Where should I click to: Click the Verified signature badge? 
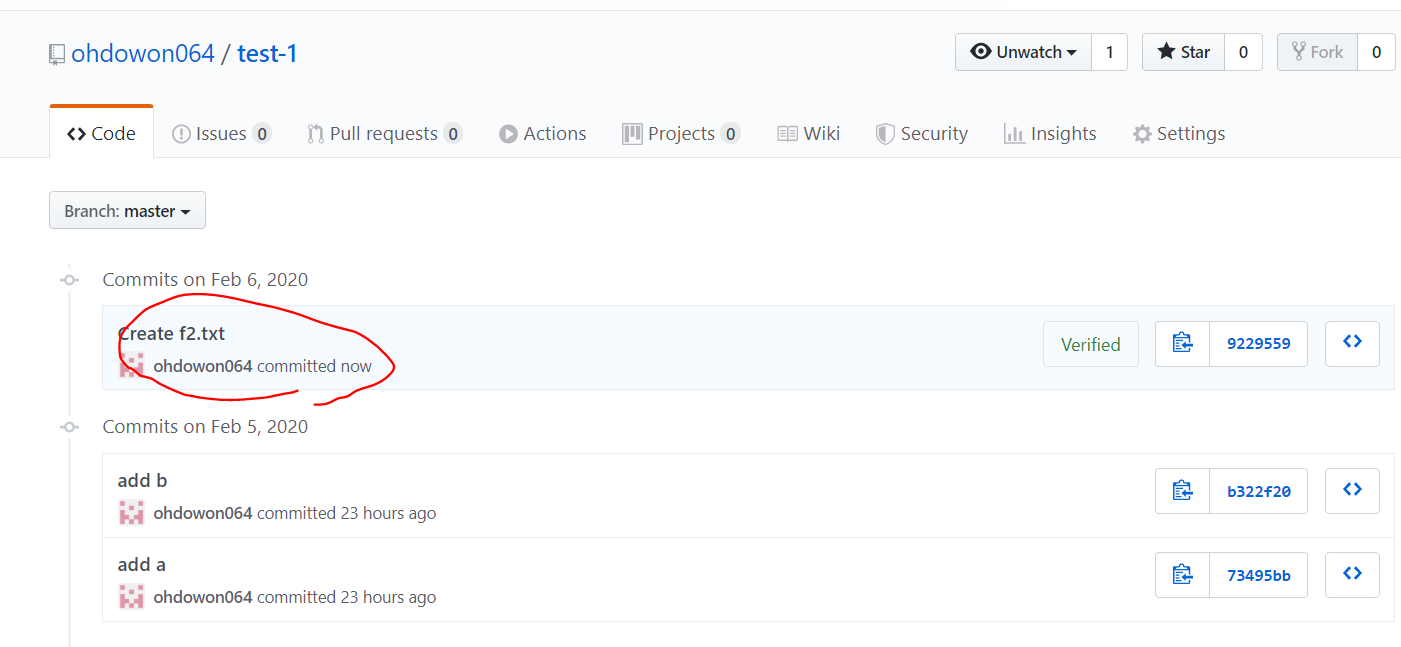[x=1091, y=344]
